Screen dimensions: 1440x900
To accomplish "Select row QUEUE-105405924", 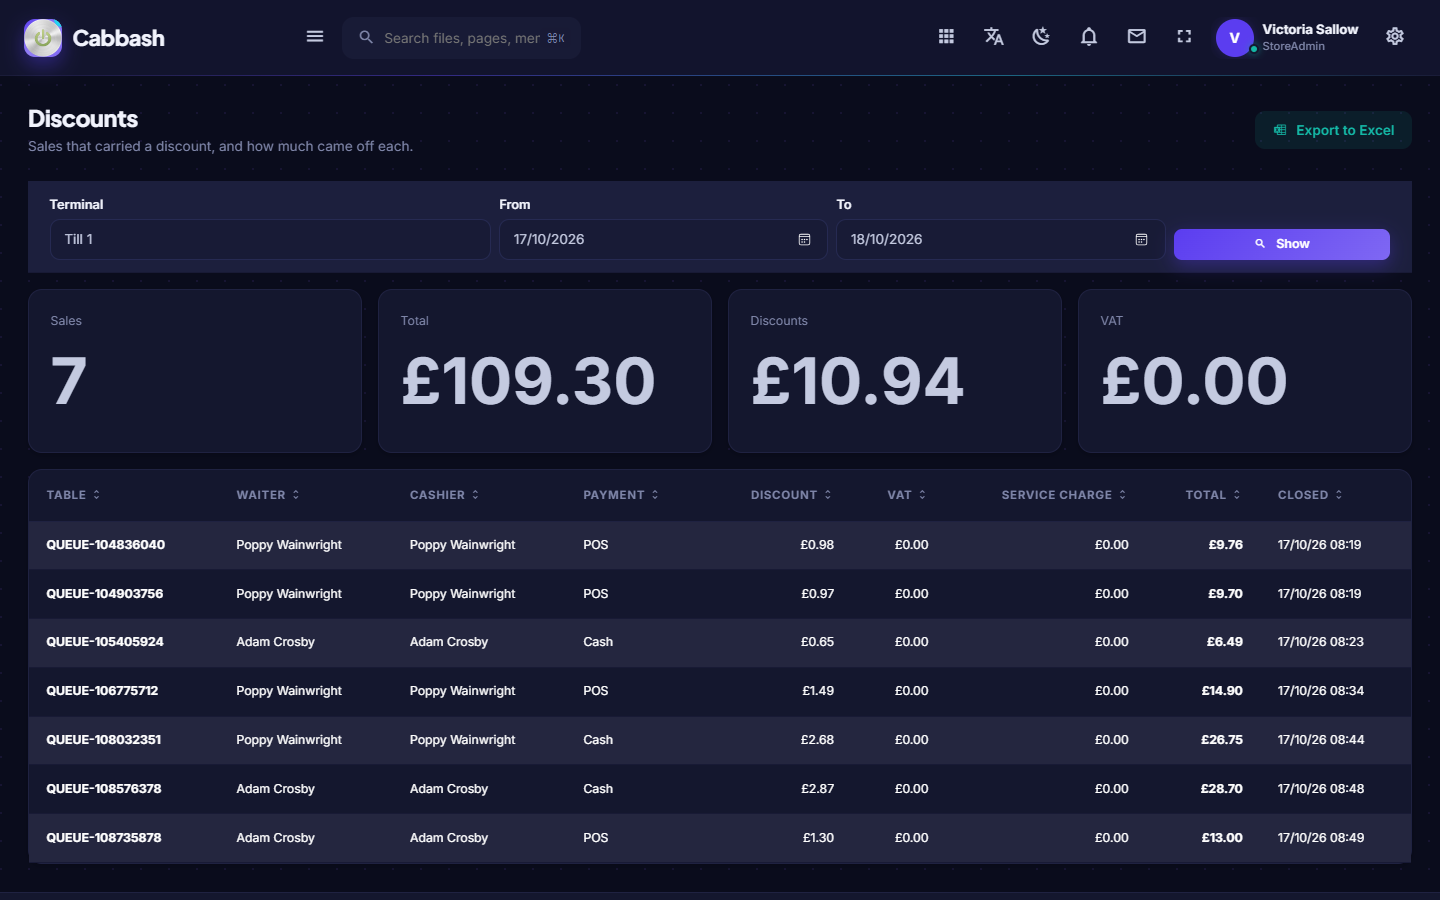I will pos(720,642).
